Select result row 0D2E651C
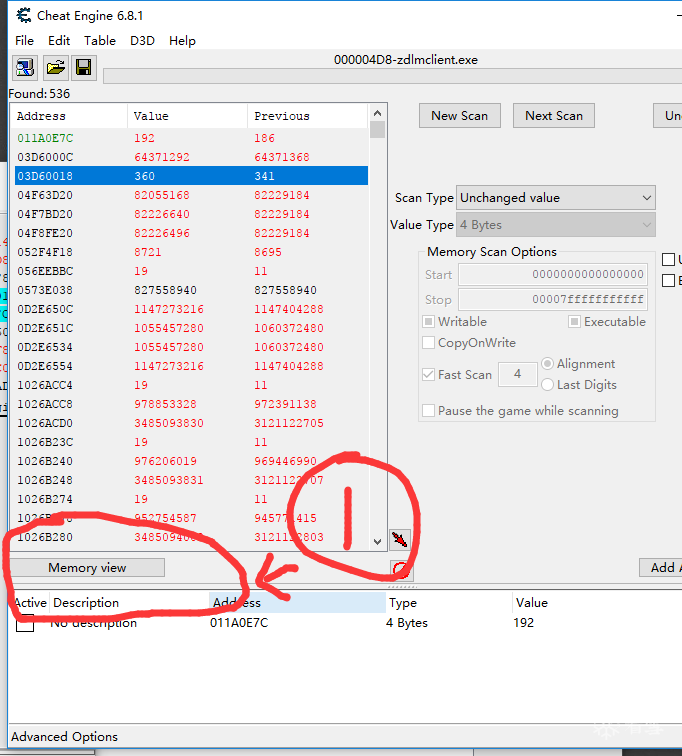Image resolution: width=682 pixels, height=756 pixels. pos(191,328)
